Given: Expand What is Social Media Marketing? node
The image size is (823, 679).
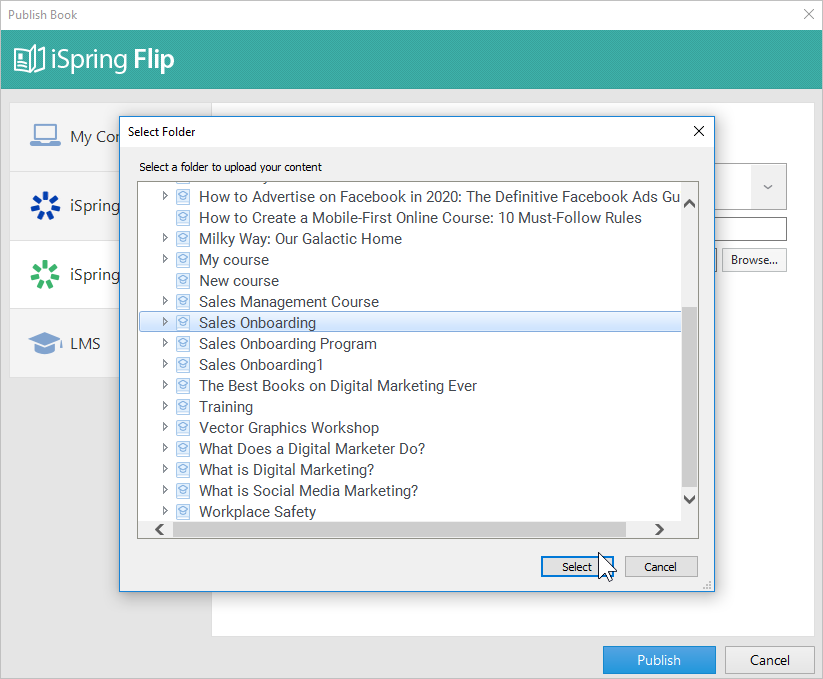Looking at the screenshot, I should click(165, 490).
